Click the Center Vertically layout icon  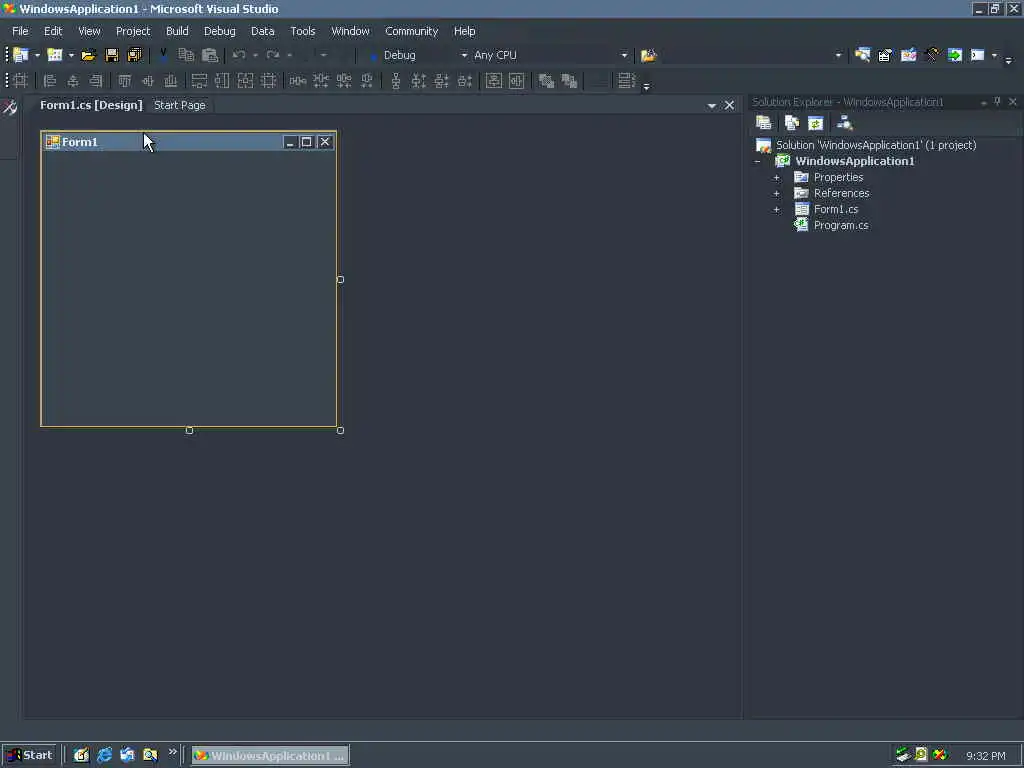click(x=517, y=81)
